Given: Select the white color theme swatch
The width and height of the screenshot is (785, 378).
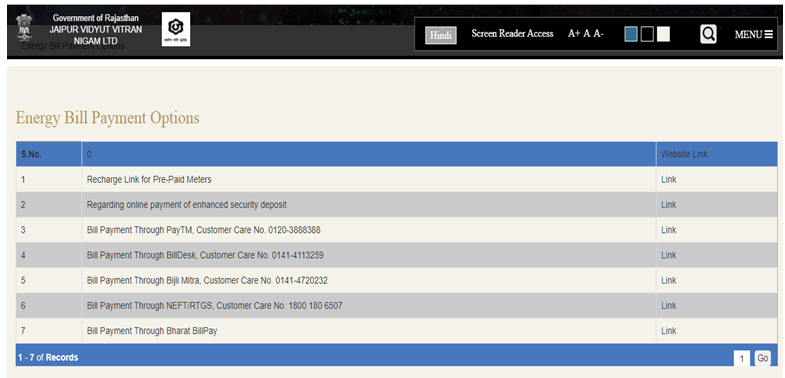Looking at the screenshot, I should pyautogui.click(x=663, y=34).
